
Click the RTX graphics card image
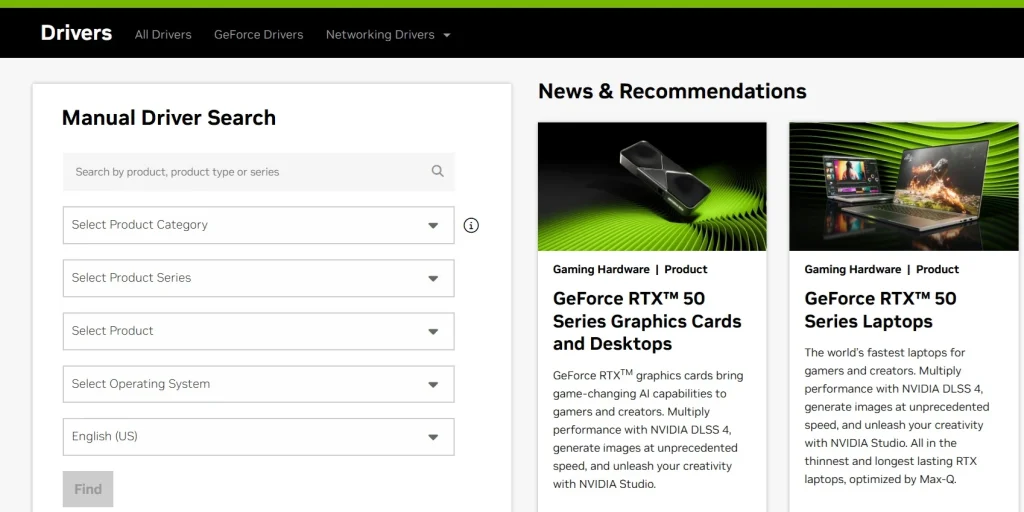click(652, 186)
